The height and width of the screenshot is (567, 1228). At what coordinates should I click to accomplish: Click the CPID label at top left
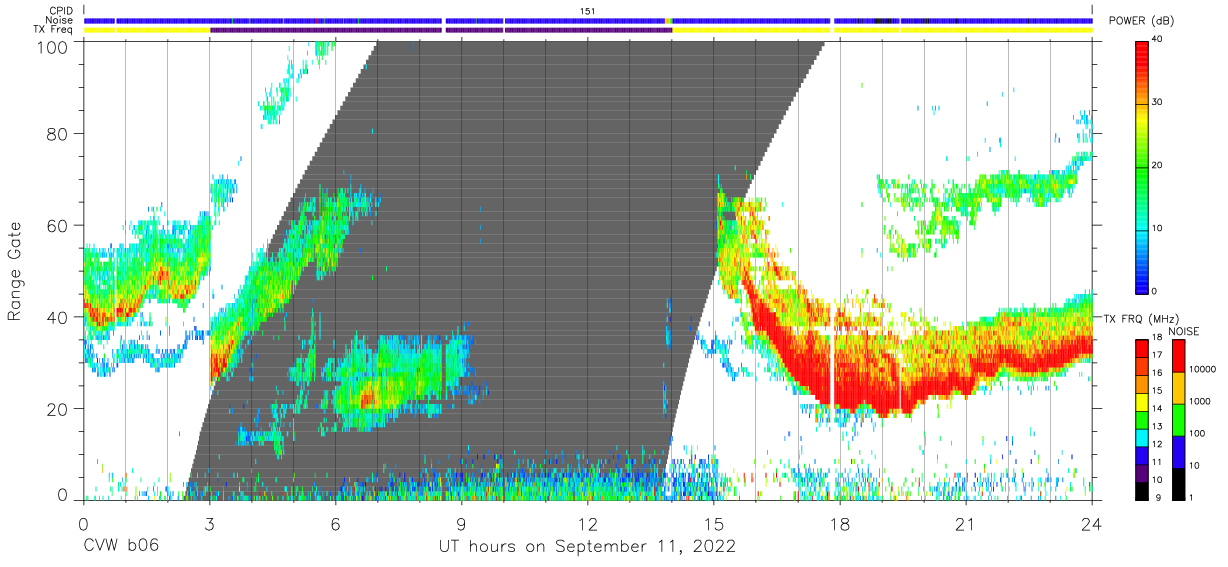click(x=62, y=11)
